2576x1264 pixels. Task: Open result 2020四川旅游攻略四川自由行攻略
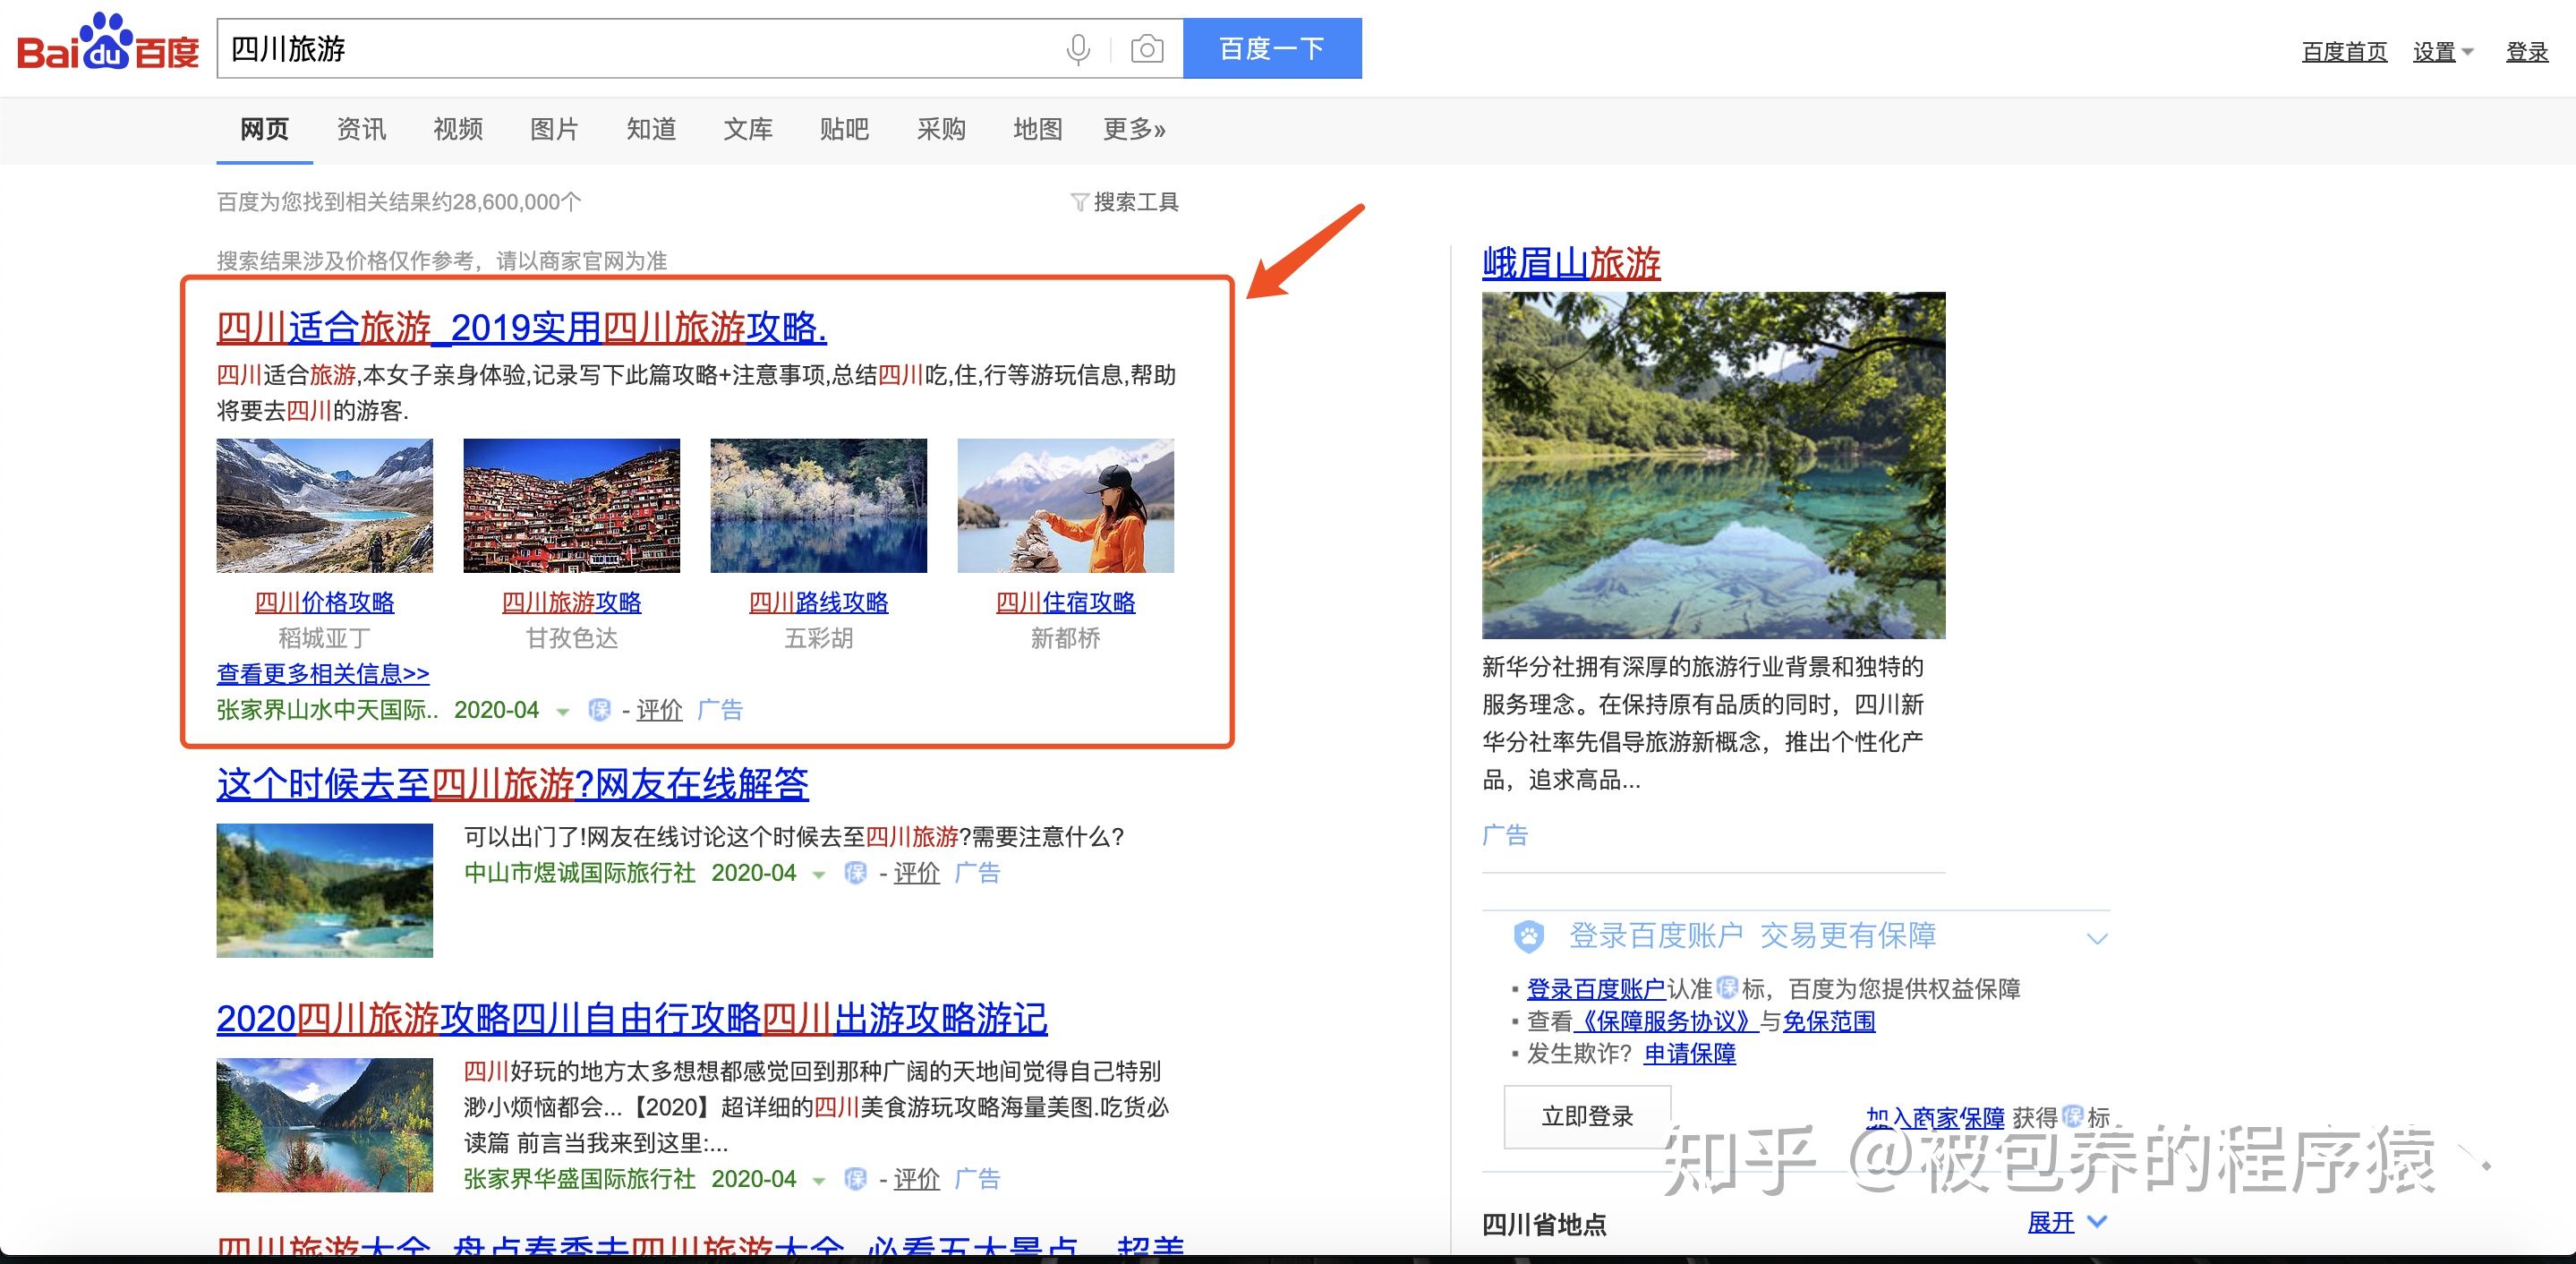(x=631, y=1018)
